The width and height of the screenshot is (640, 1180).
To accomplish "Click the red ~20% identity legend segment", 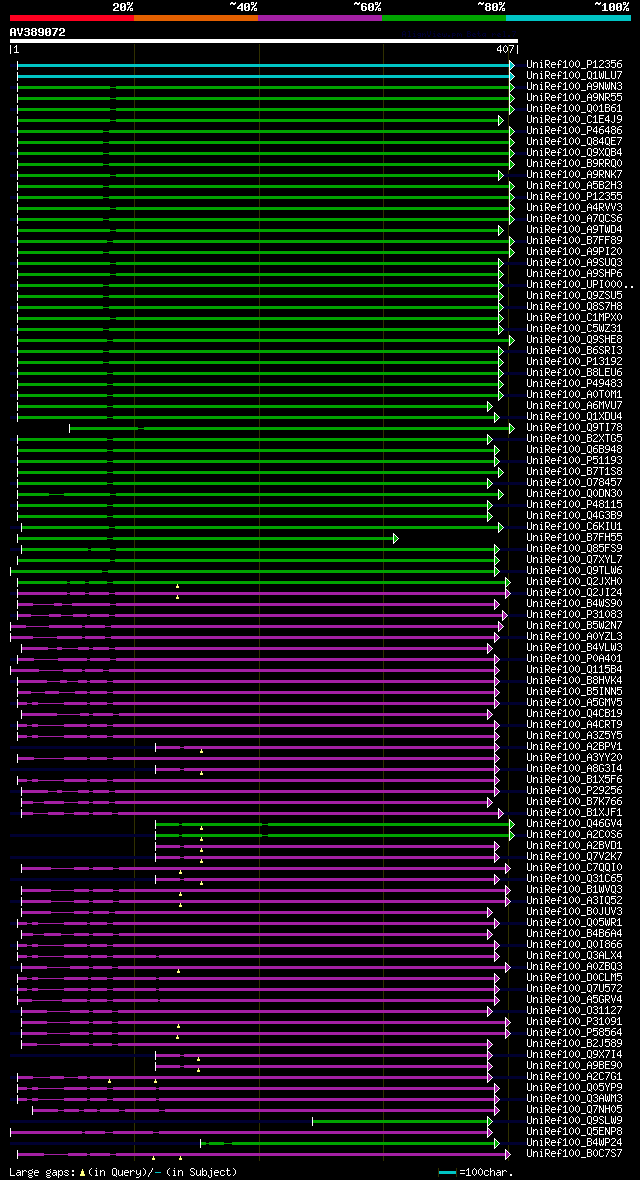I will (x=72, y=17).
